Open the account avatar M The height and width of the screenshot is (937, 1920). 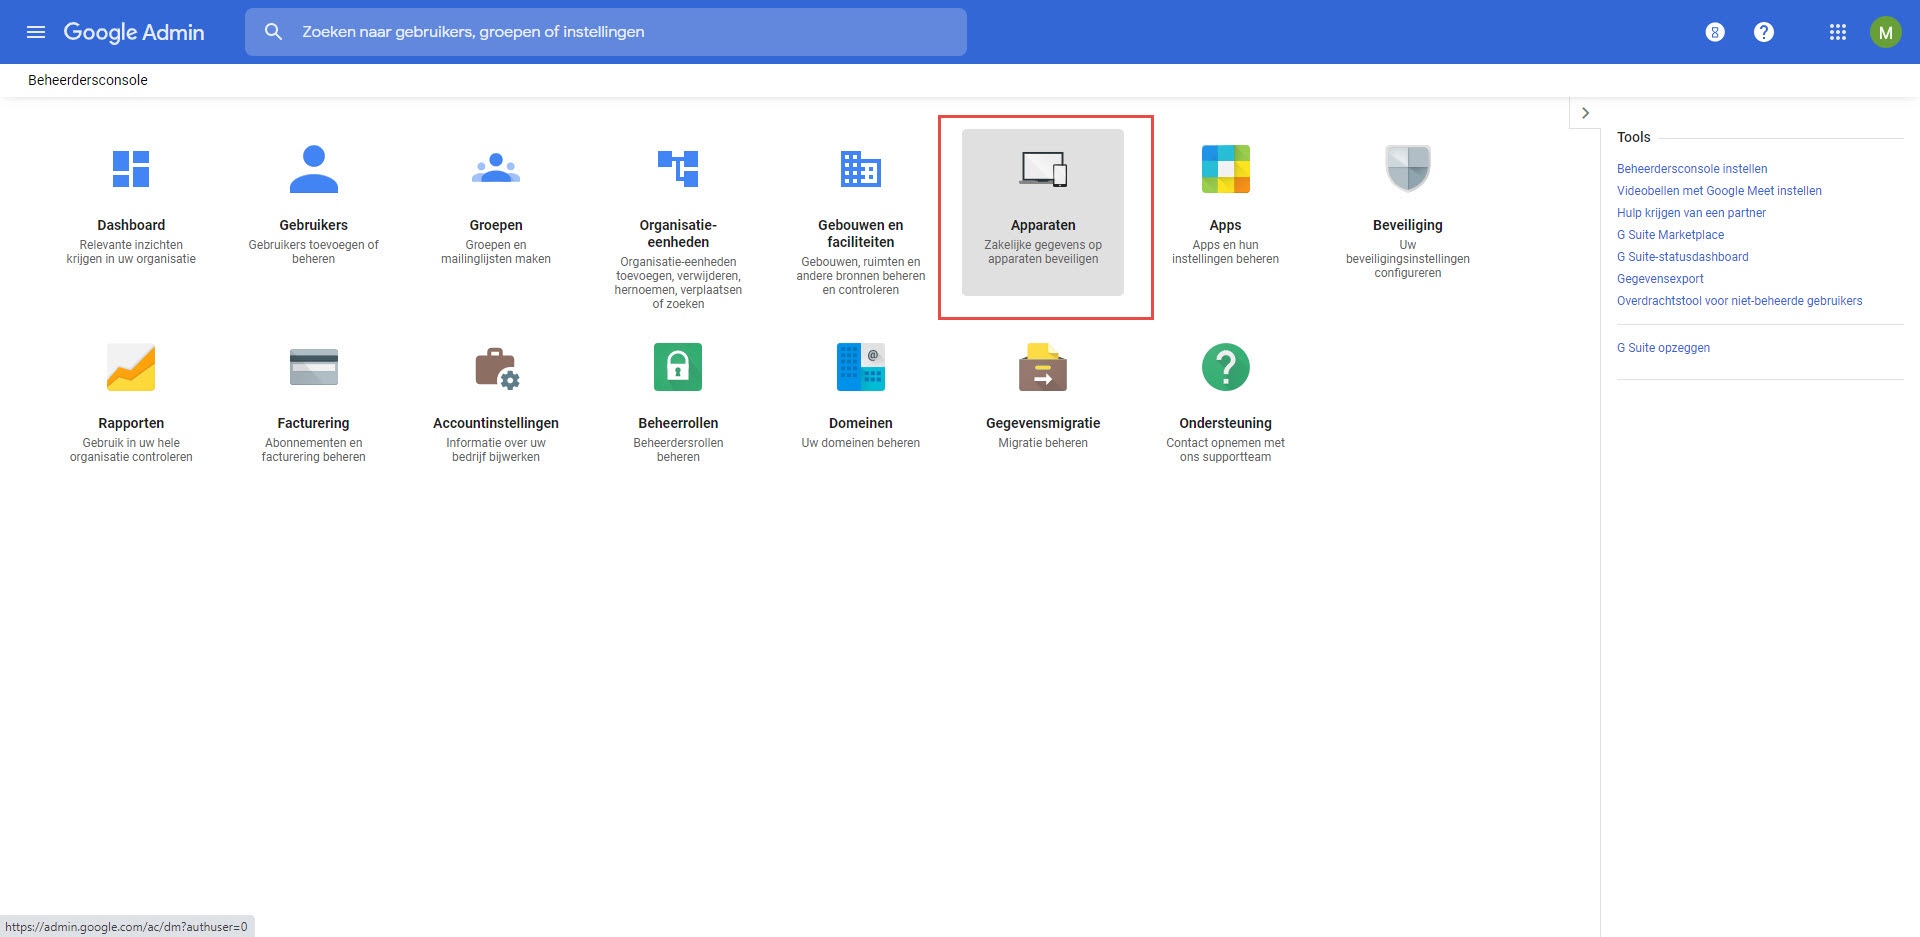click(x=1886, y=32)
